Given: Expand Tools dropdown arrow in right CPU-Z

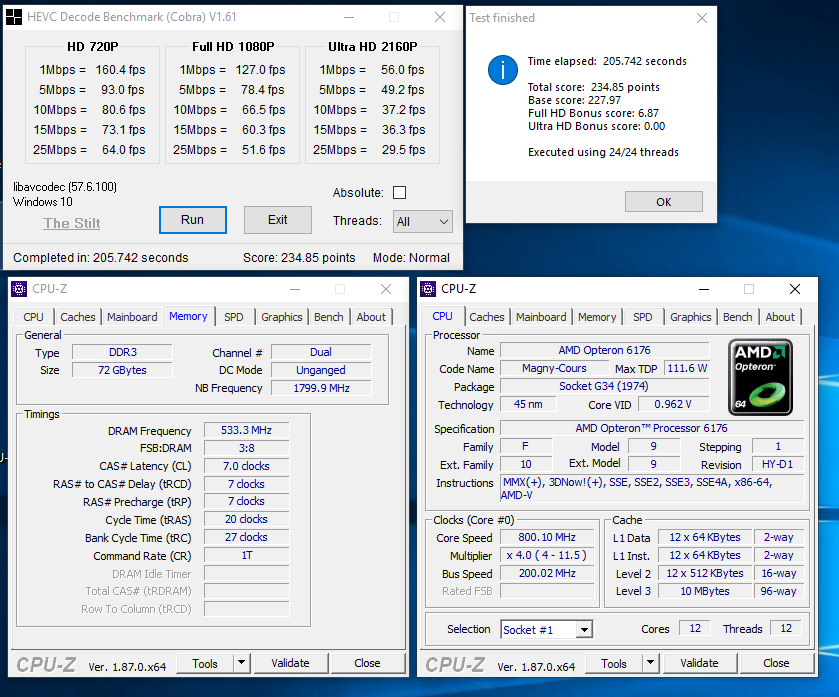Looking at the screenshot, I should pos(651,663).
